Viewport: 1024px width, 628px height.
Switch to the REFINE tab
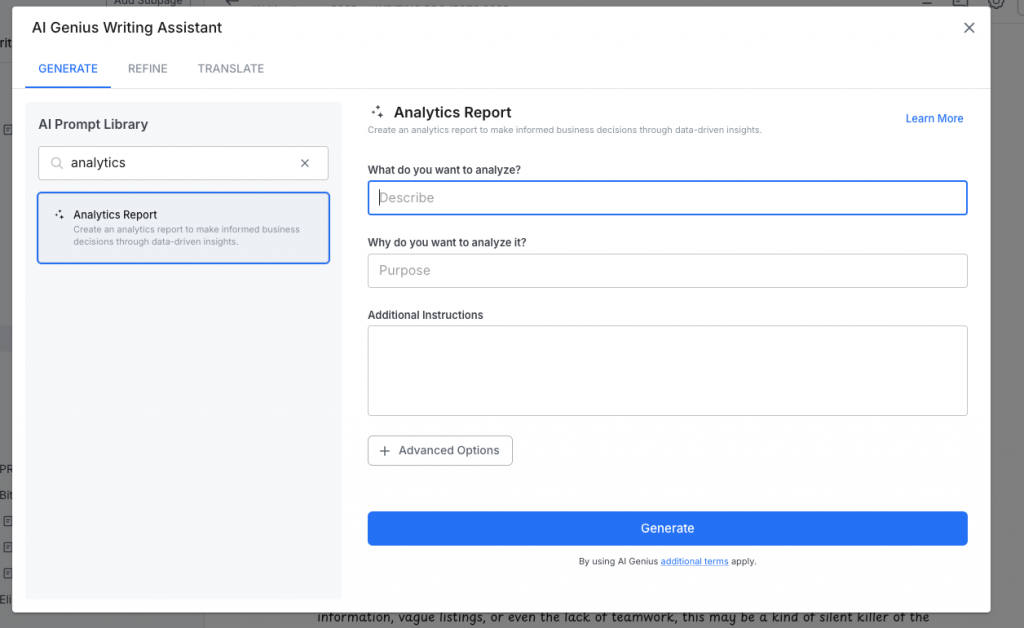point(147,68)
